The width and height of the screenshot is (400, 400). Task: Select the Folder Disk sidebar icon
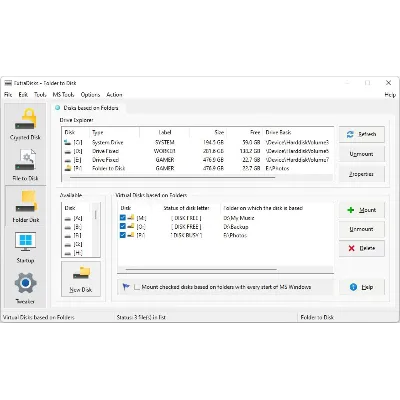pos(25,207)
